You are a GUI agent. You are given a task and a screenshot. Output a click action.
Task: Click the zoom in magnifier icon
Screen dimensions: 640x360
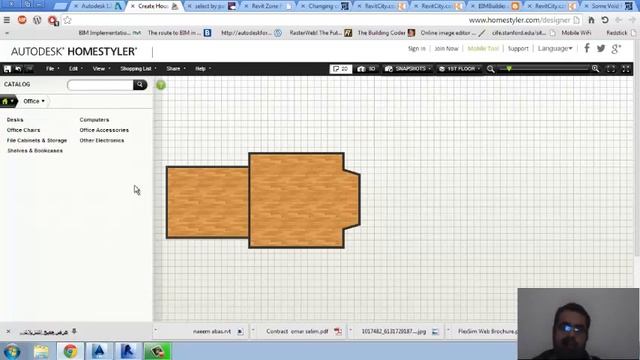[x=596, y=69]
